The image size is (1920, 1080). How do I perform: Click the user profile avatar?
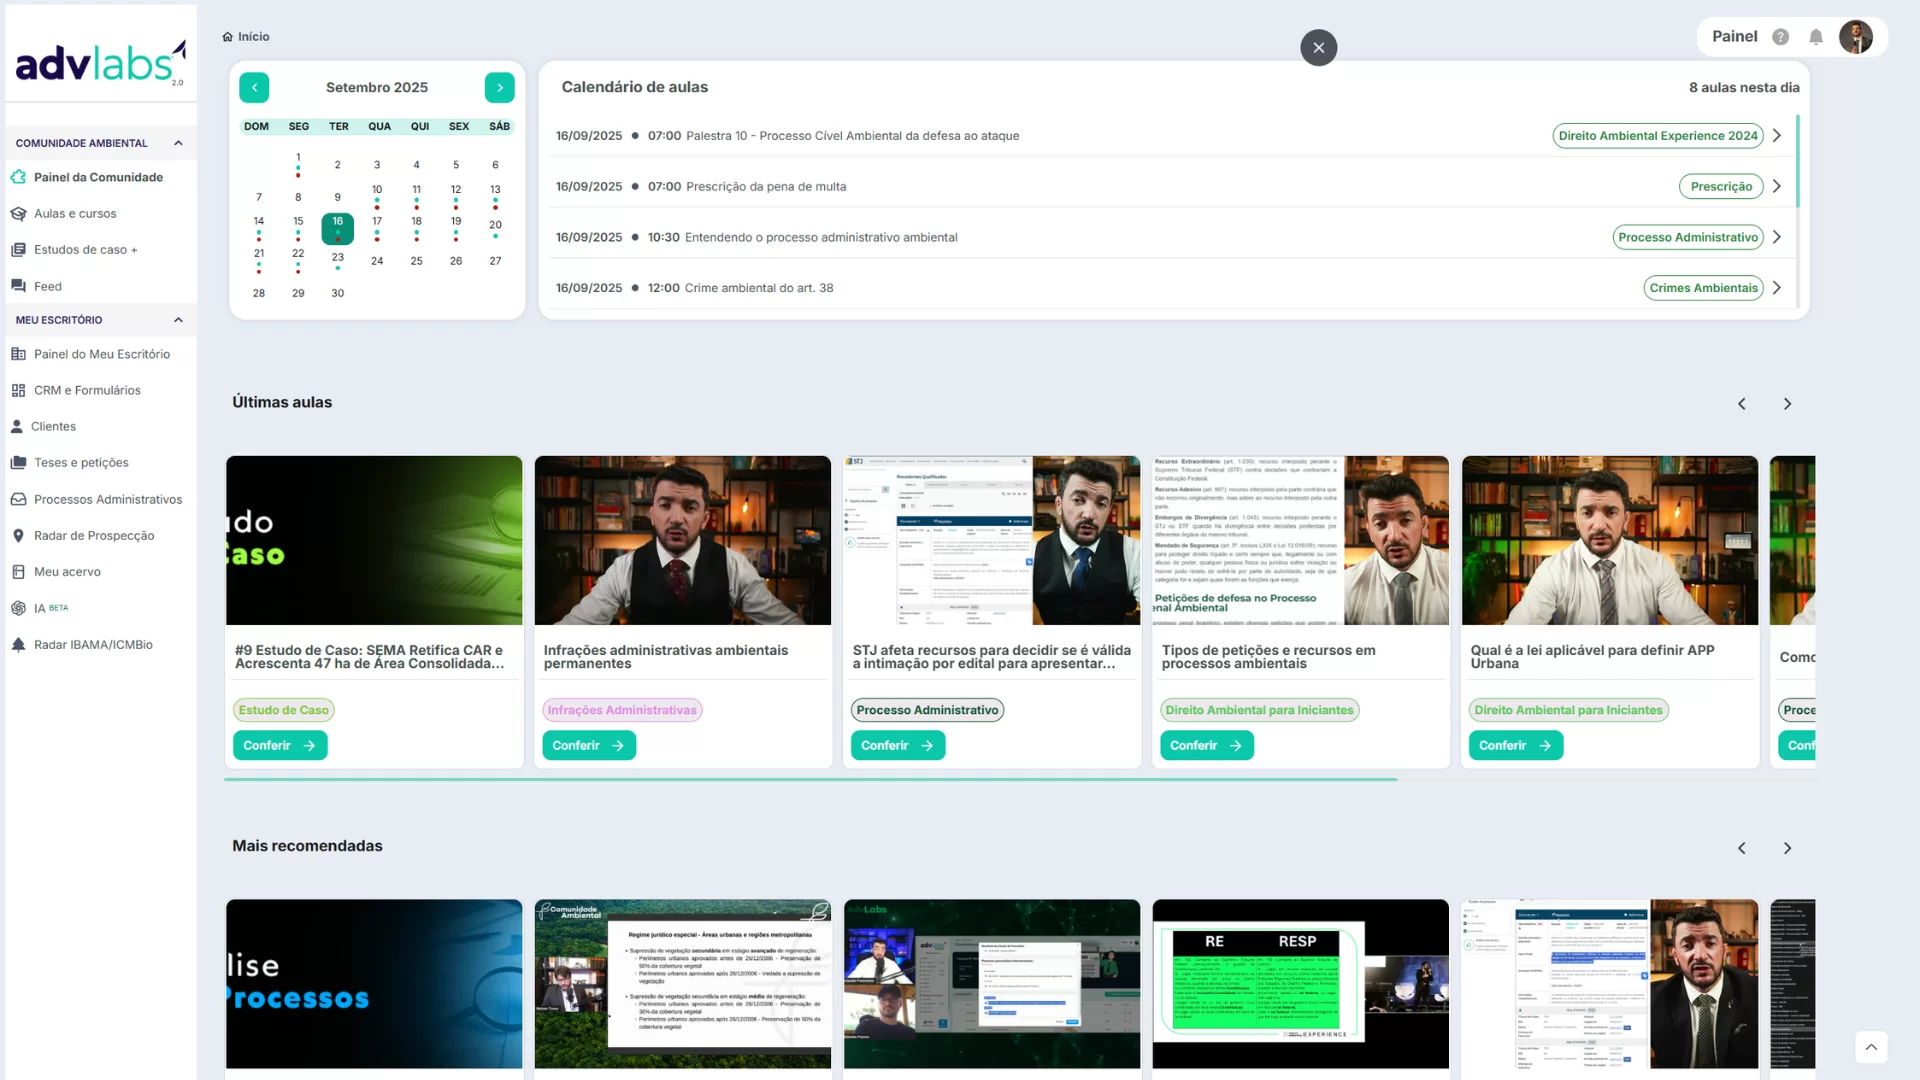click(1856, 37)
